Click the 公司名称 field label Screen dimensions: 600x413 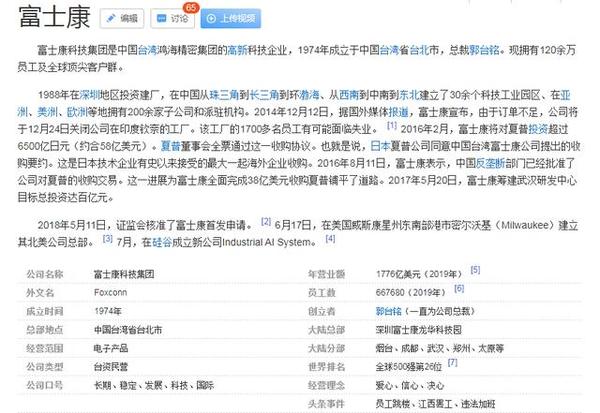(x=45, y=274)
